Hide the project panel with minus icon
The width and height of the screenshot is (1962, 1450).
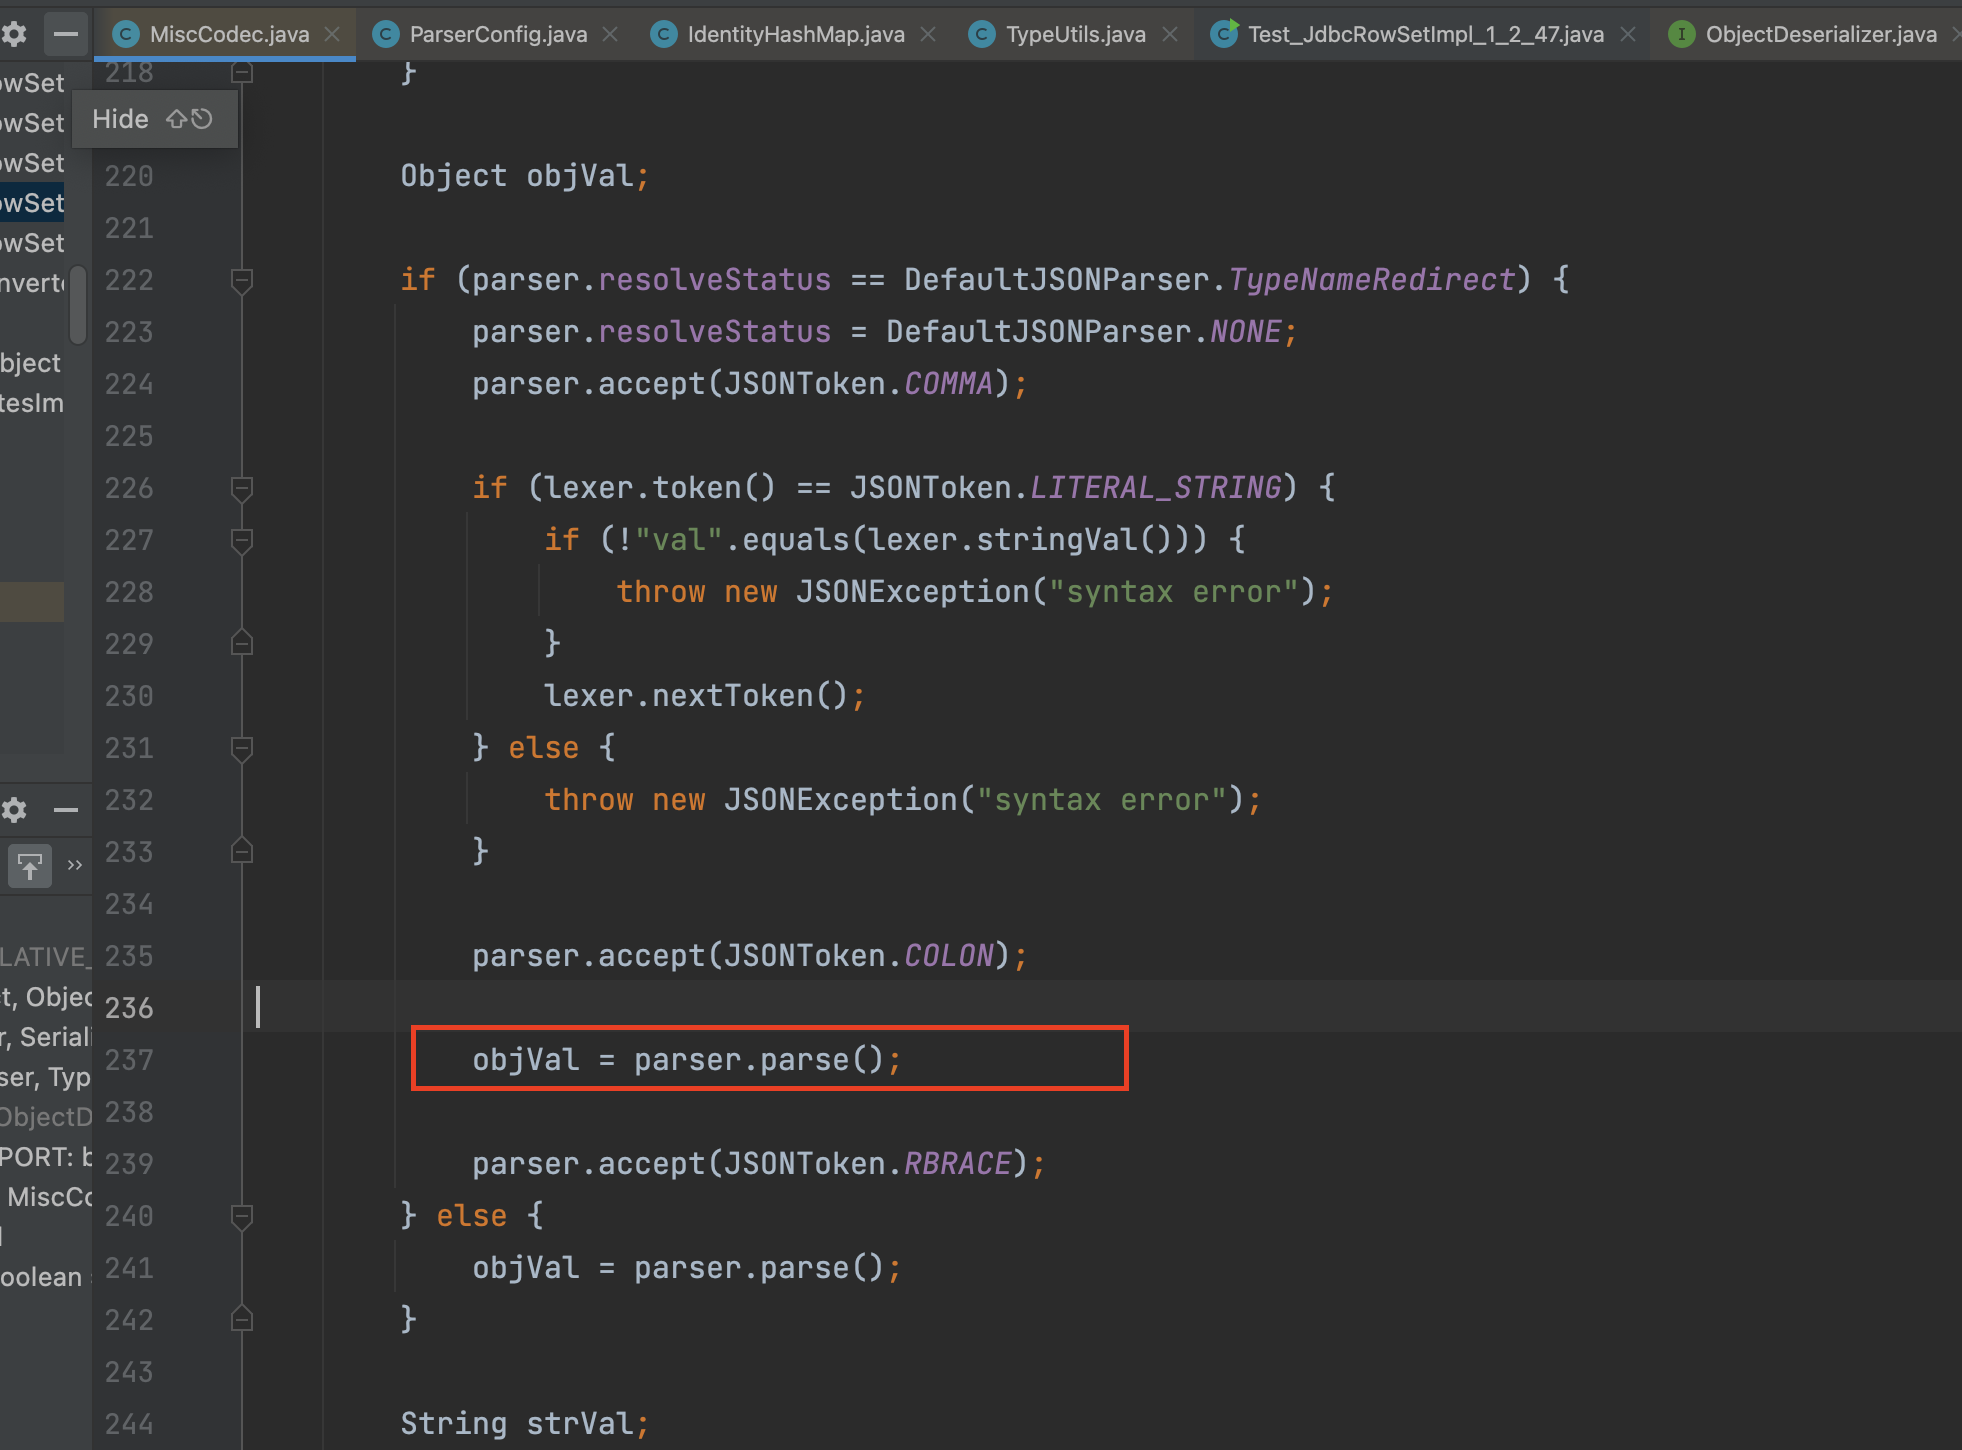pyautogui.click(x=66, y=34)
